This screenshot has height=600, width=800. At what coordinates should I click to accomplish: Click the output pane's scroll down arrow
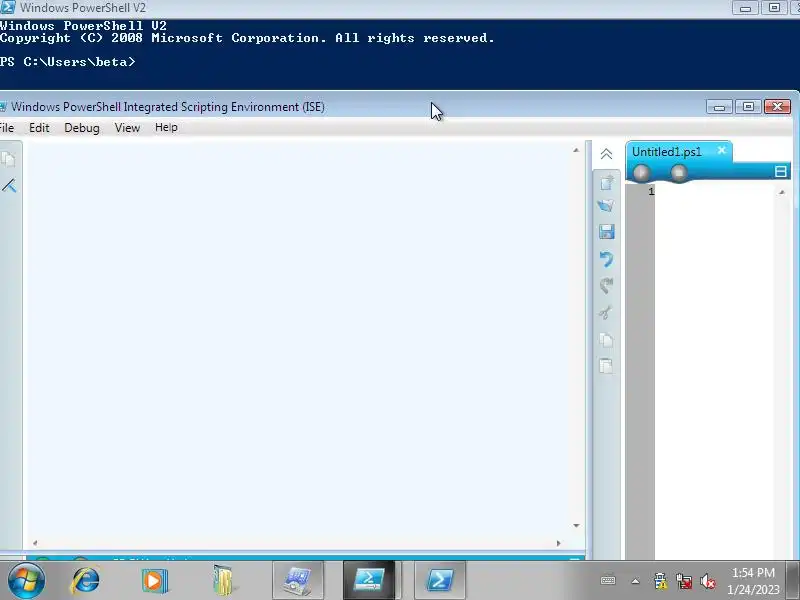(576, 526)
